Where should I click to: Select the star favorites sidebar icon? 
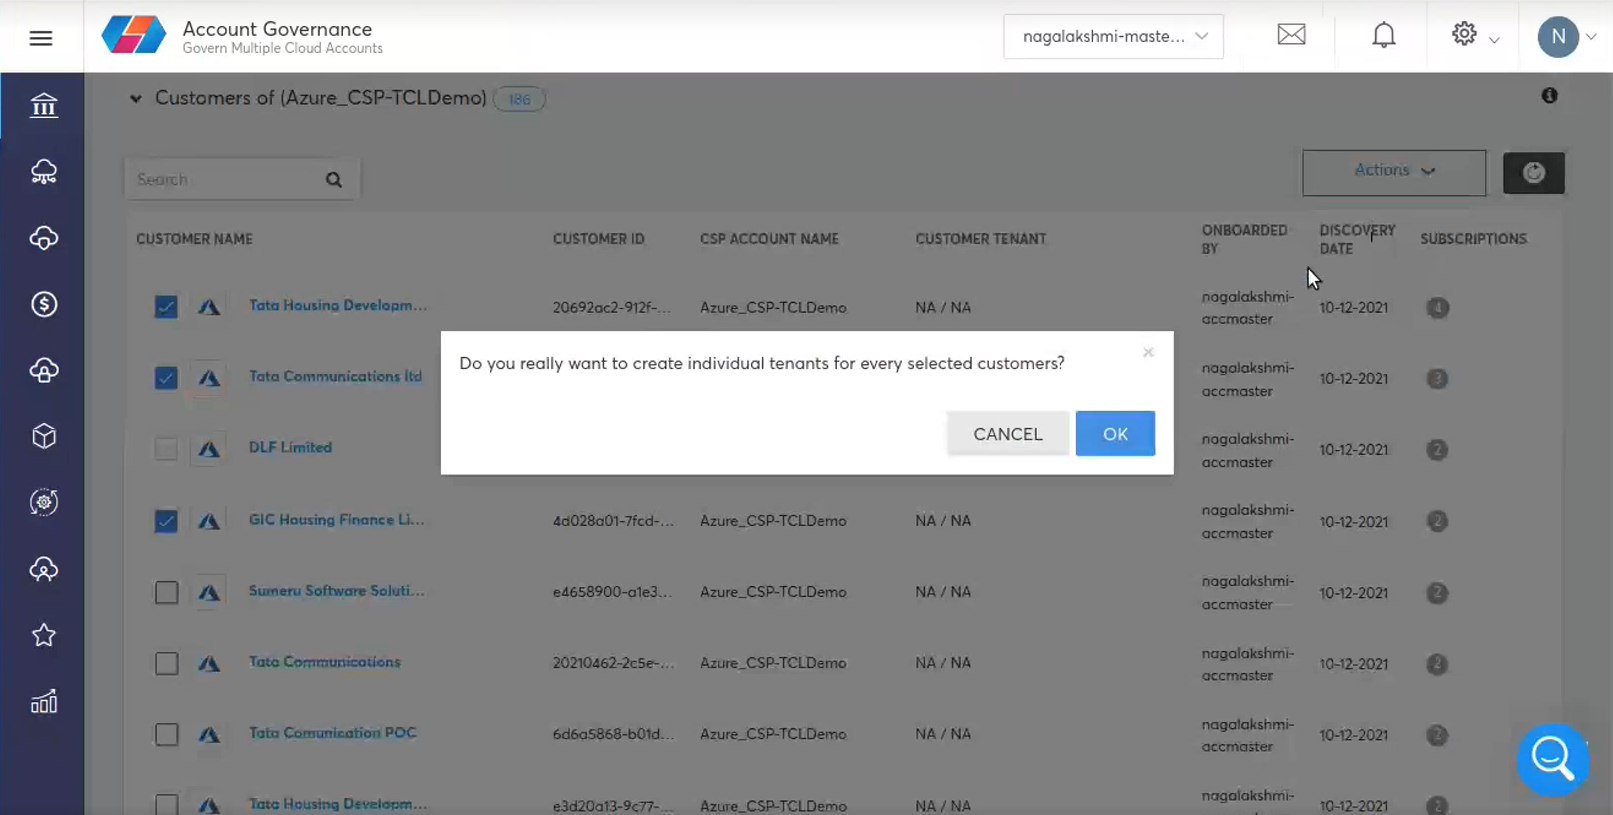(43, 635)
